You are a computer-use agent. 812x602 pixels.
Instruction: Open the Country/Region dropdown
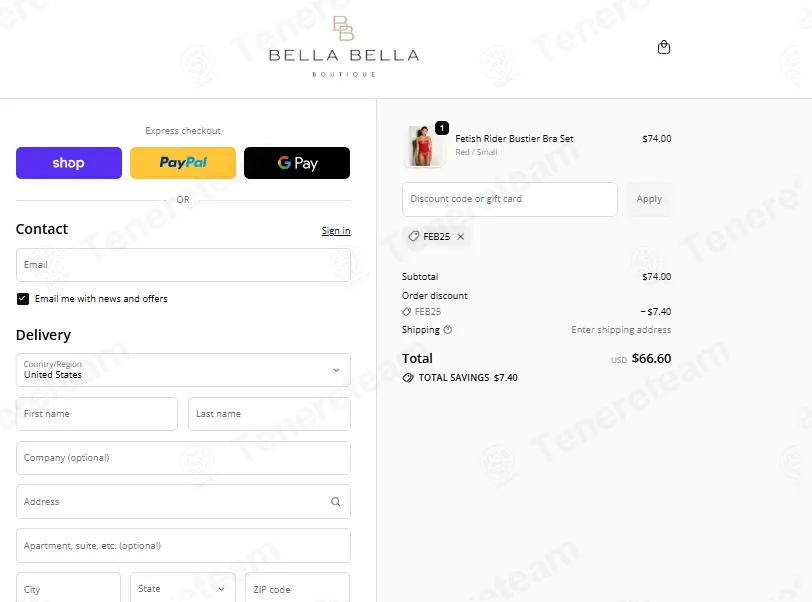[183, 370]
